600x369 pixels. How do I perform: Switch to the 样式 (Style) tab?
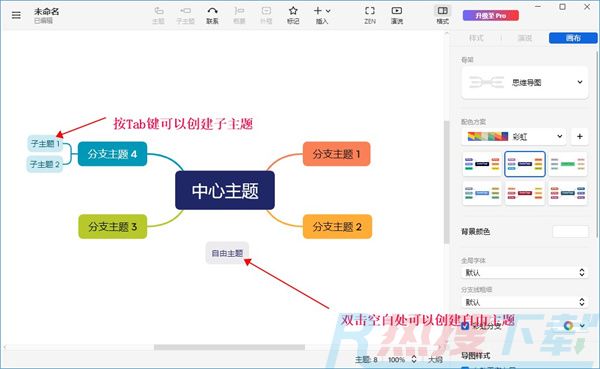tap(476, 38)
